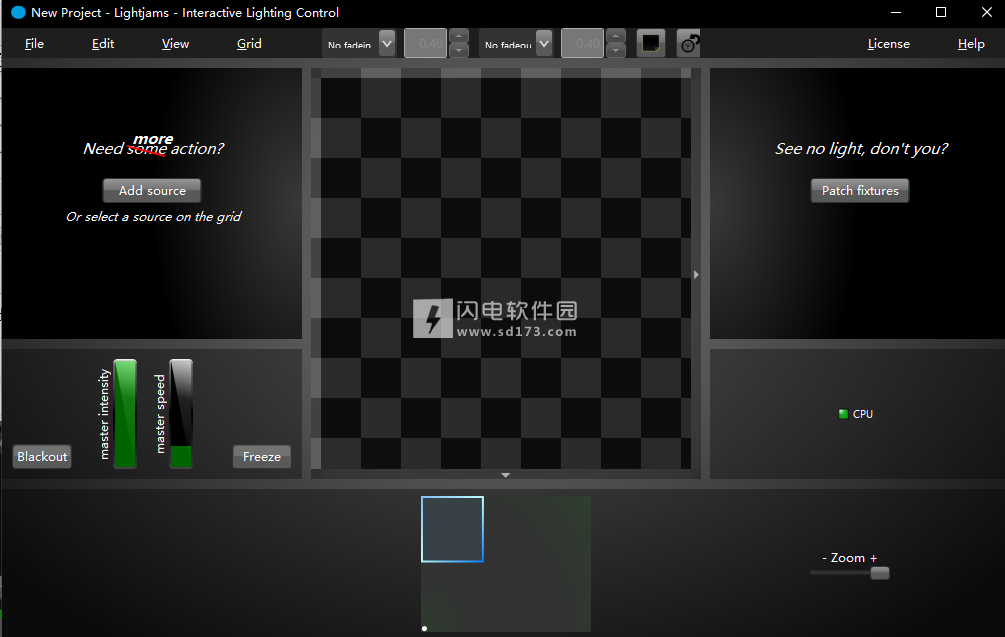The image size is (1005, 637).
Task: Open the Edit menu
Action: (103, 44)
